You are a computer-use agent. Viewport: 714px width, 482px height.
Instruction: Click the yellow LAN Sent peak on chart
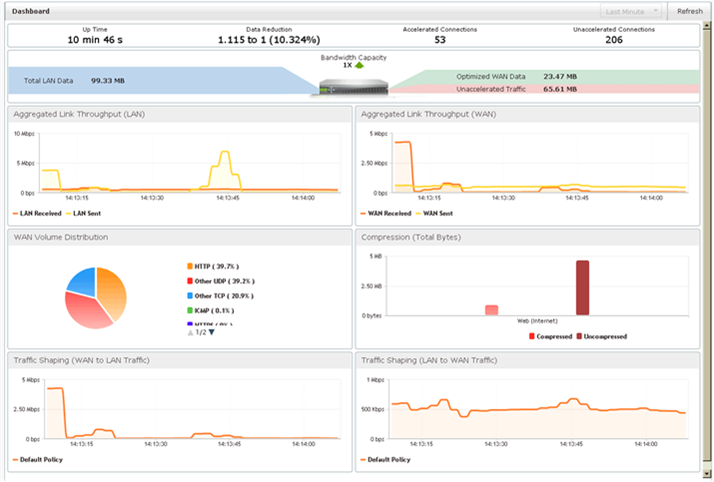(224, 153)
